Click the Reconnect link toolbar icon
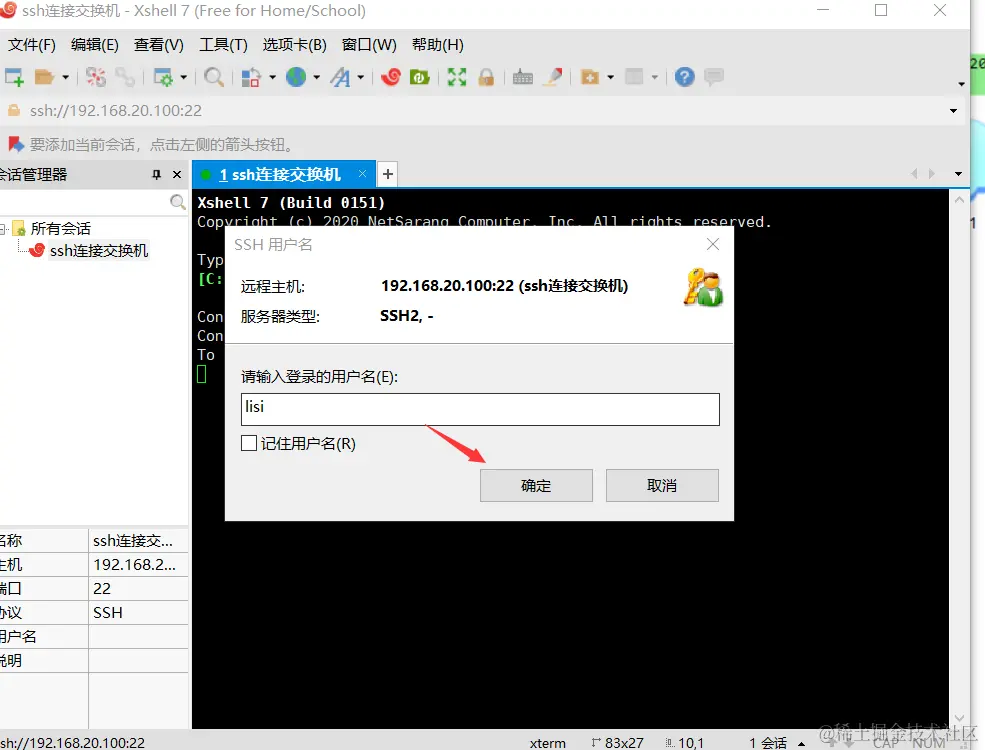 coord(125,77)
